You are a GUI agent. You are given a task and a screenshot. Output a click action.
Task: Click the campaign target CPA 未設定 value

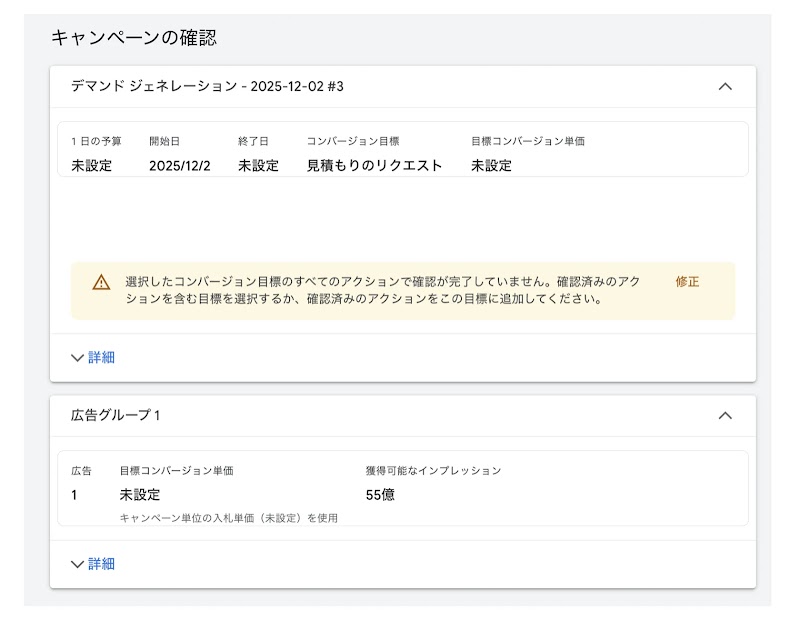(x=495, y=167)
